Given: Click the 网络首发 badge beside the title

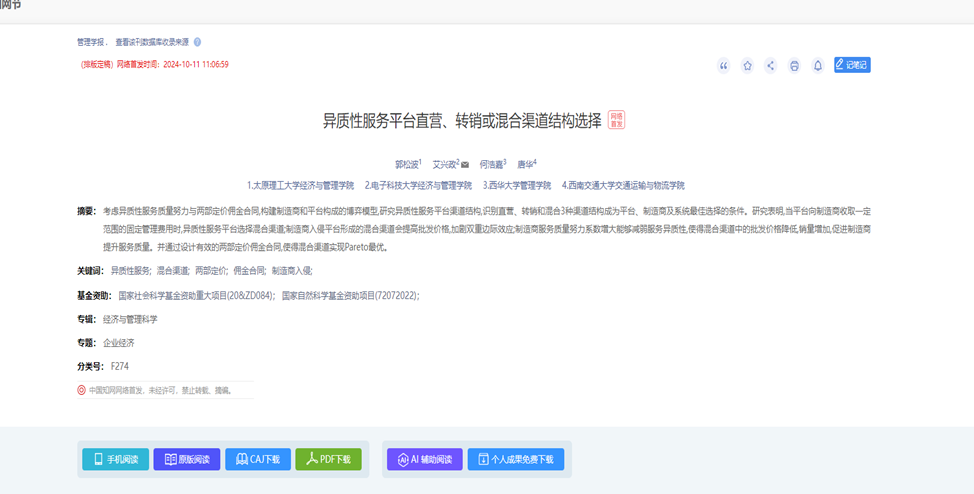Looking at the screenshot, I should (616, 120).
